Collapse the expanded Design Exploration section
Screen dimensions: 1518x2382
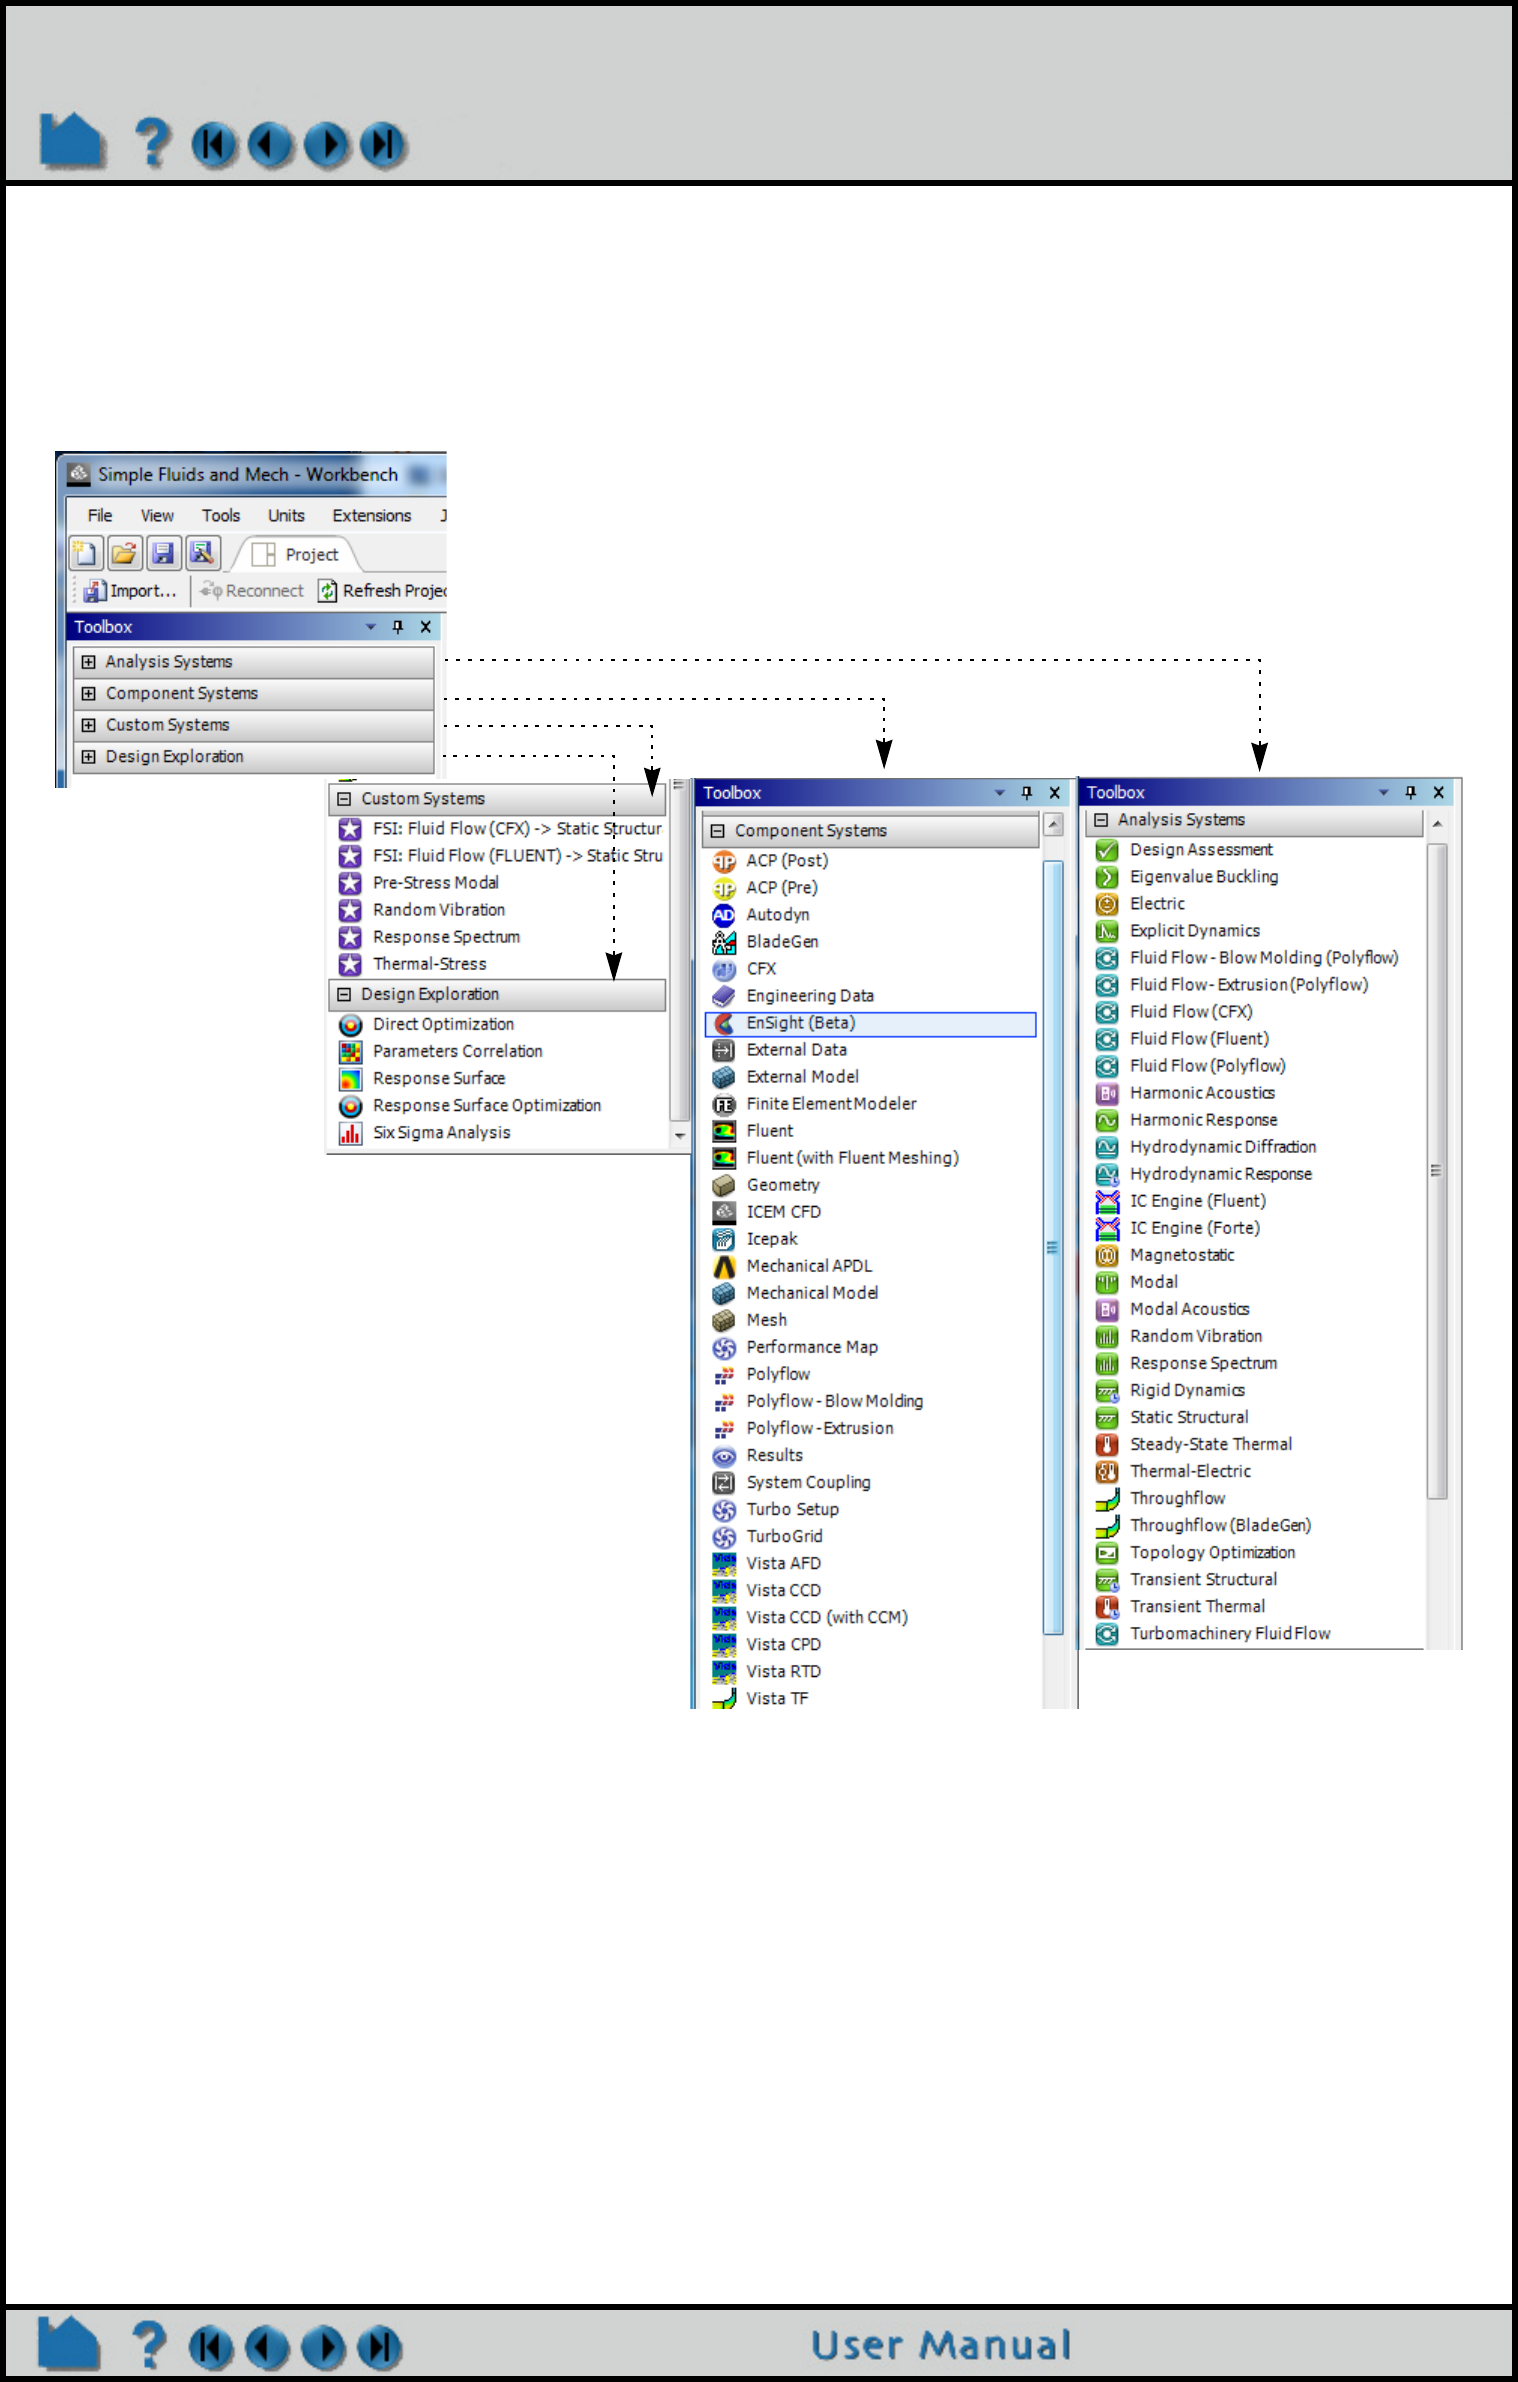click(344, 995)
